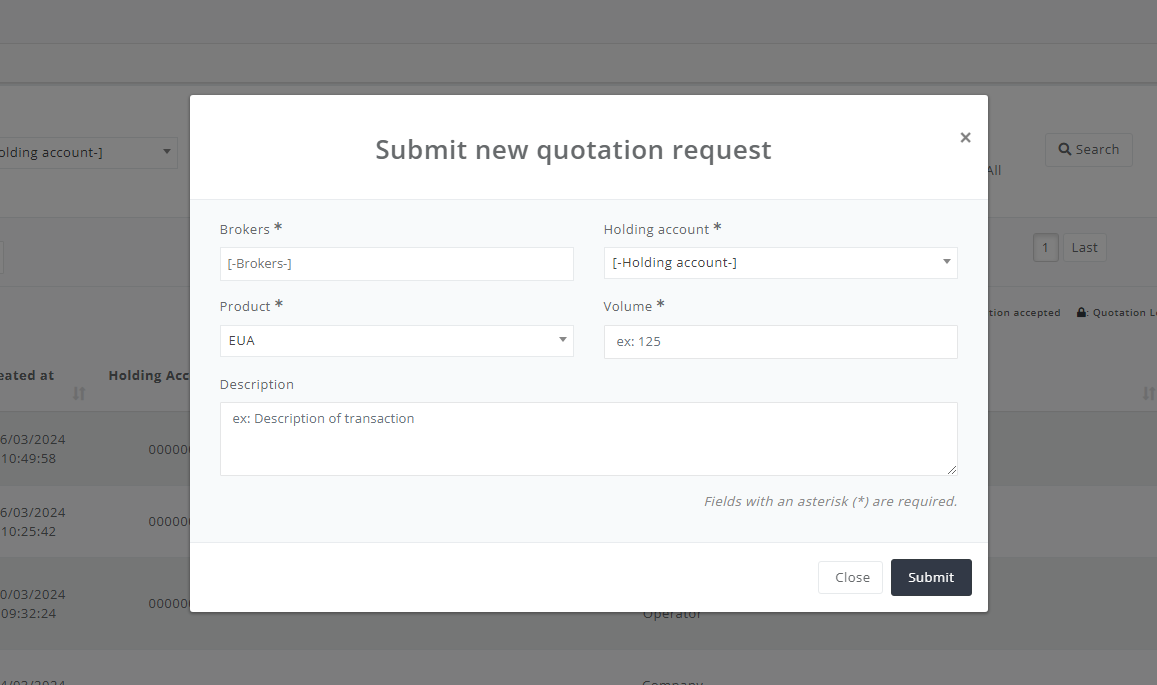Click the Holding Acc column header
1157x685 pixels.
[149, 375]
